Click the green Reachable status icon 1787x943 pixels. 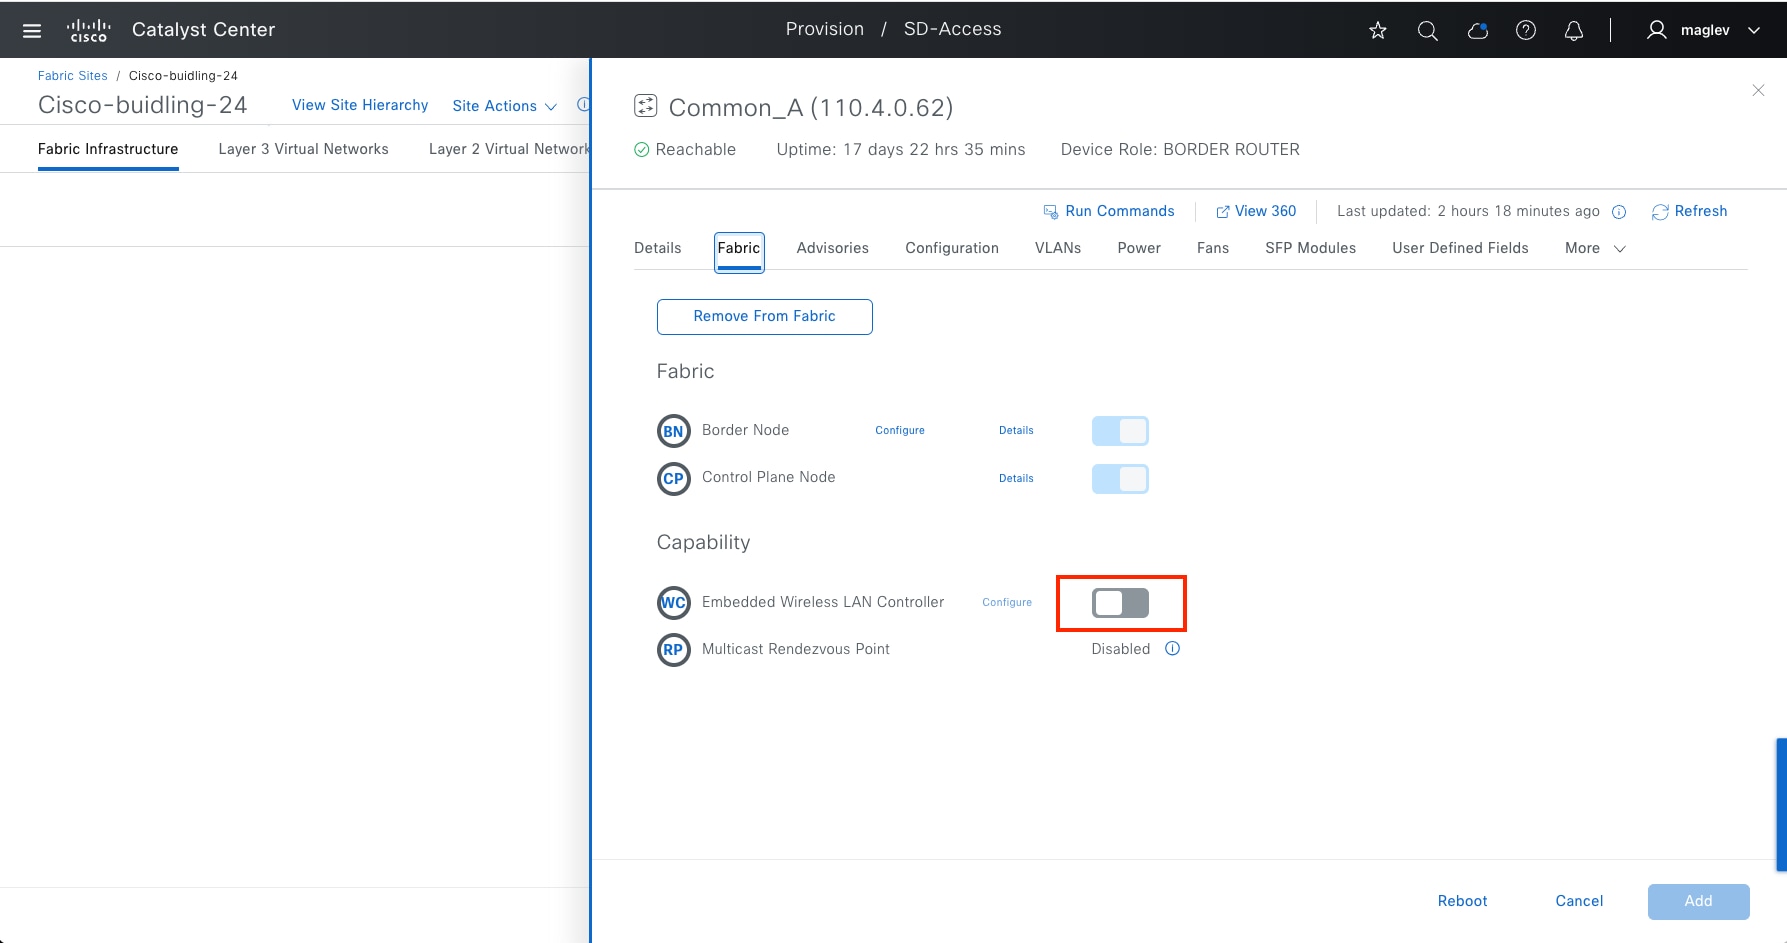coord(642,150)
